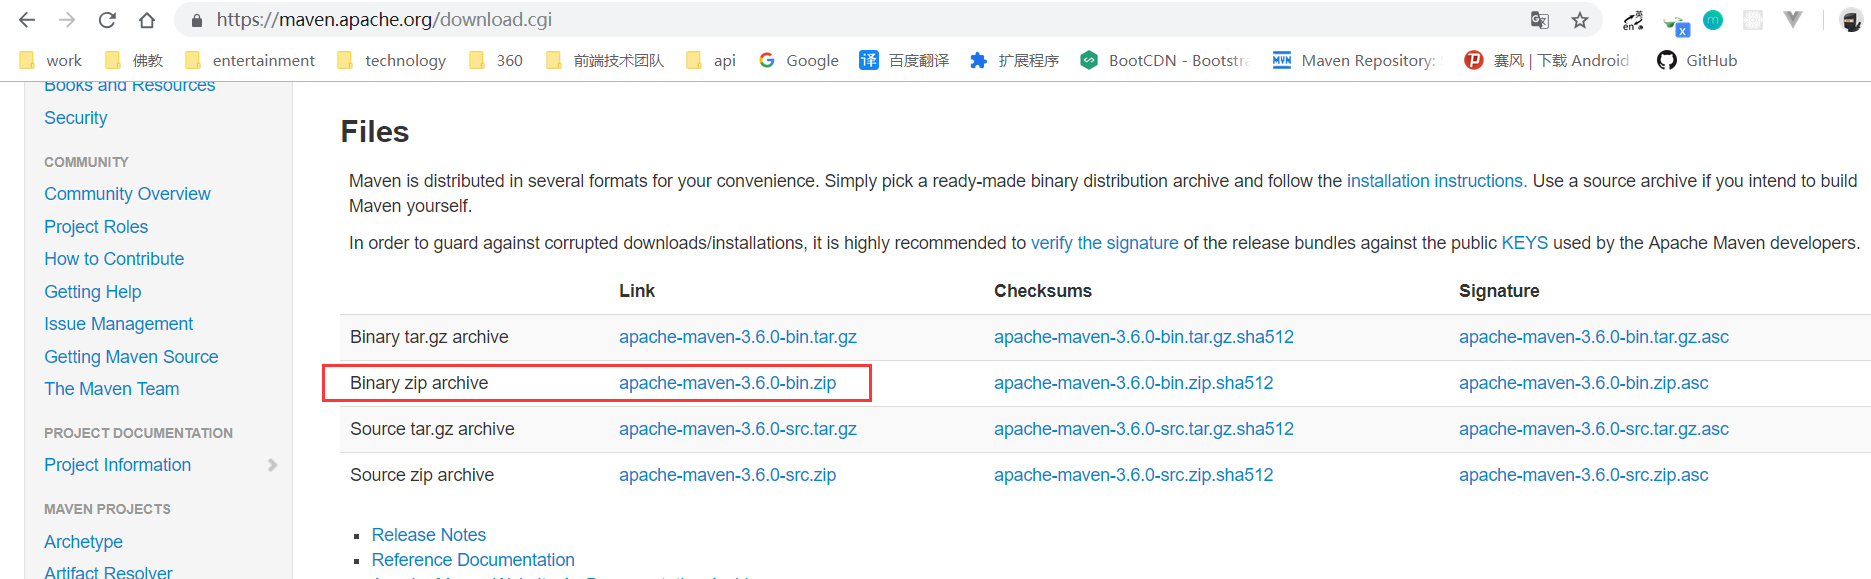Viewport: 1871px width, 579px height.
Task: Open apache-maven-3.6.0-bin.tar.gz.sha512 checksum
Action: coord(1144,337)
